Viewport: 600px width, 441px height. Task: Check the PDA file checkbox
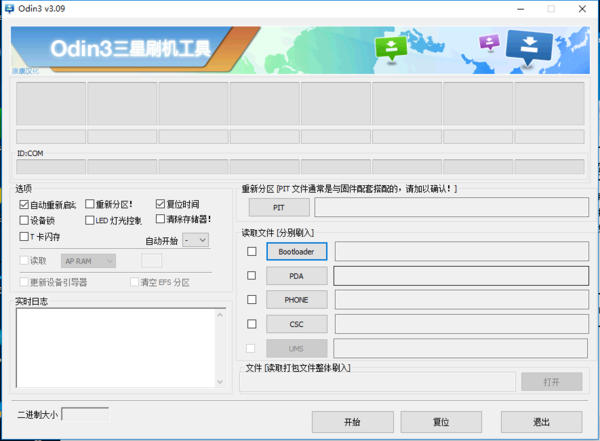pos(252,276)
